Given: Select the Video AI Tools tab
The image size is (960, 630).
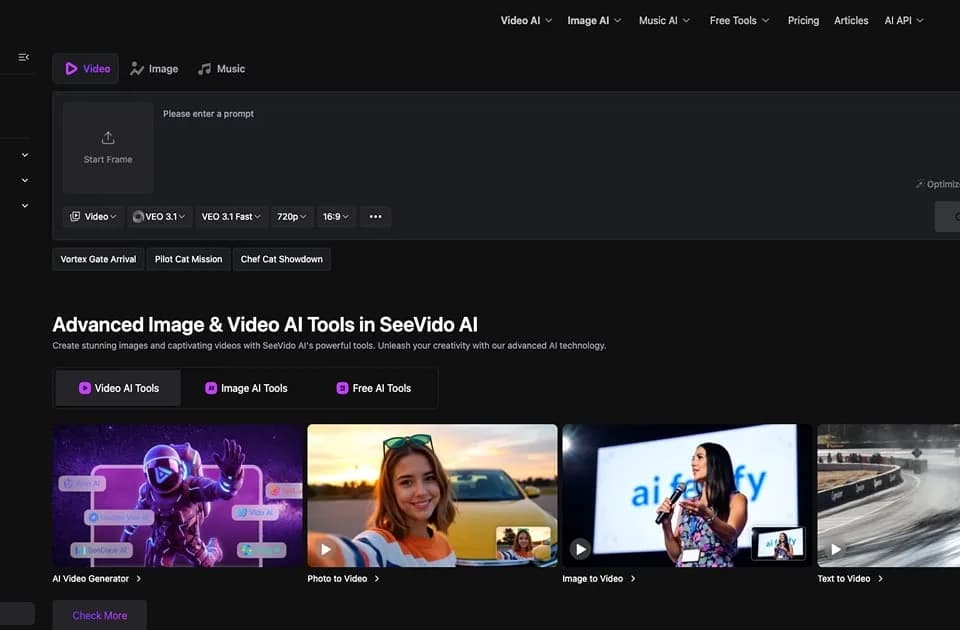Looking at the screenshot, I should point(118,388).
